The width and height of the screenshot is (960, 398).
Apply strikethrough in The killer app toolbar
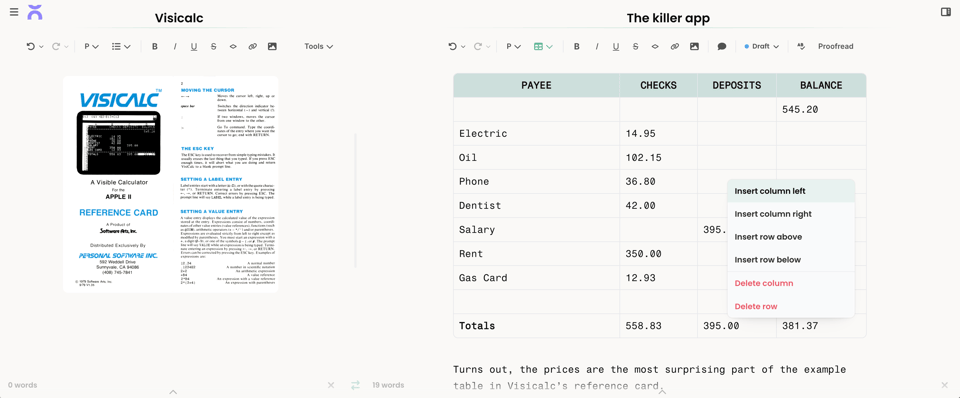coord(636,47)
